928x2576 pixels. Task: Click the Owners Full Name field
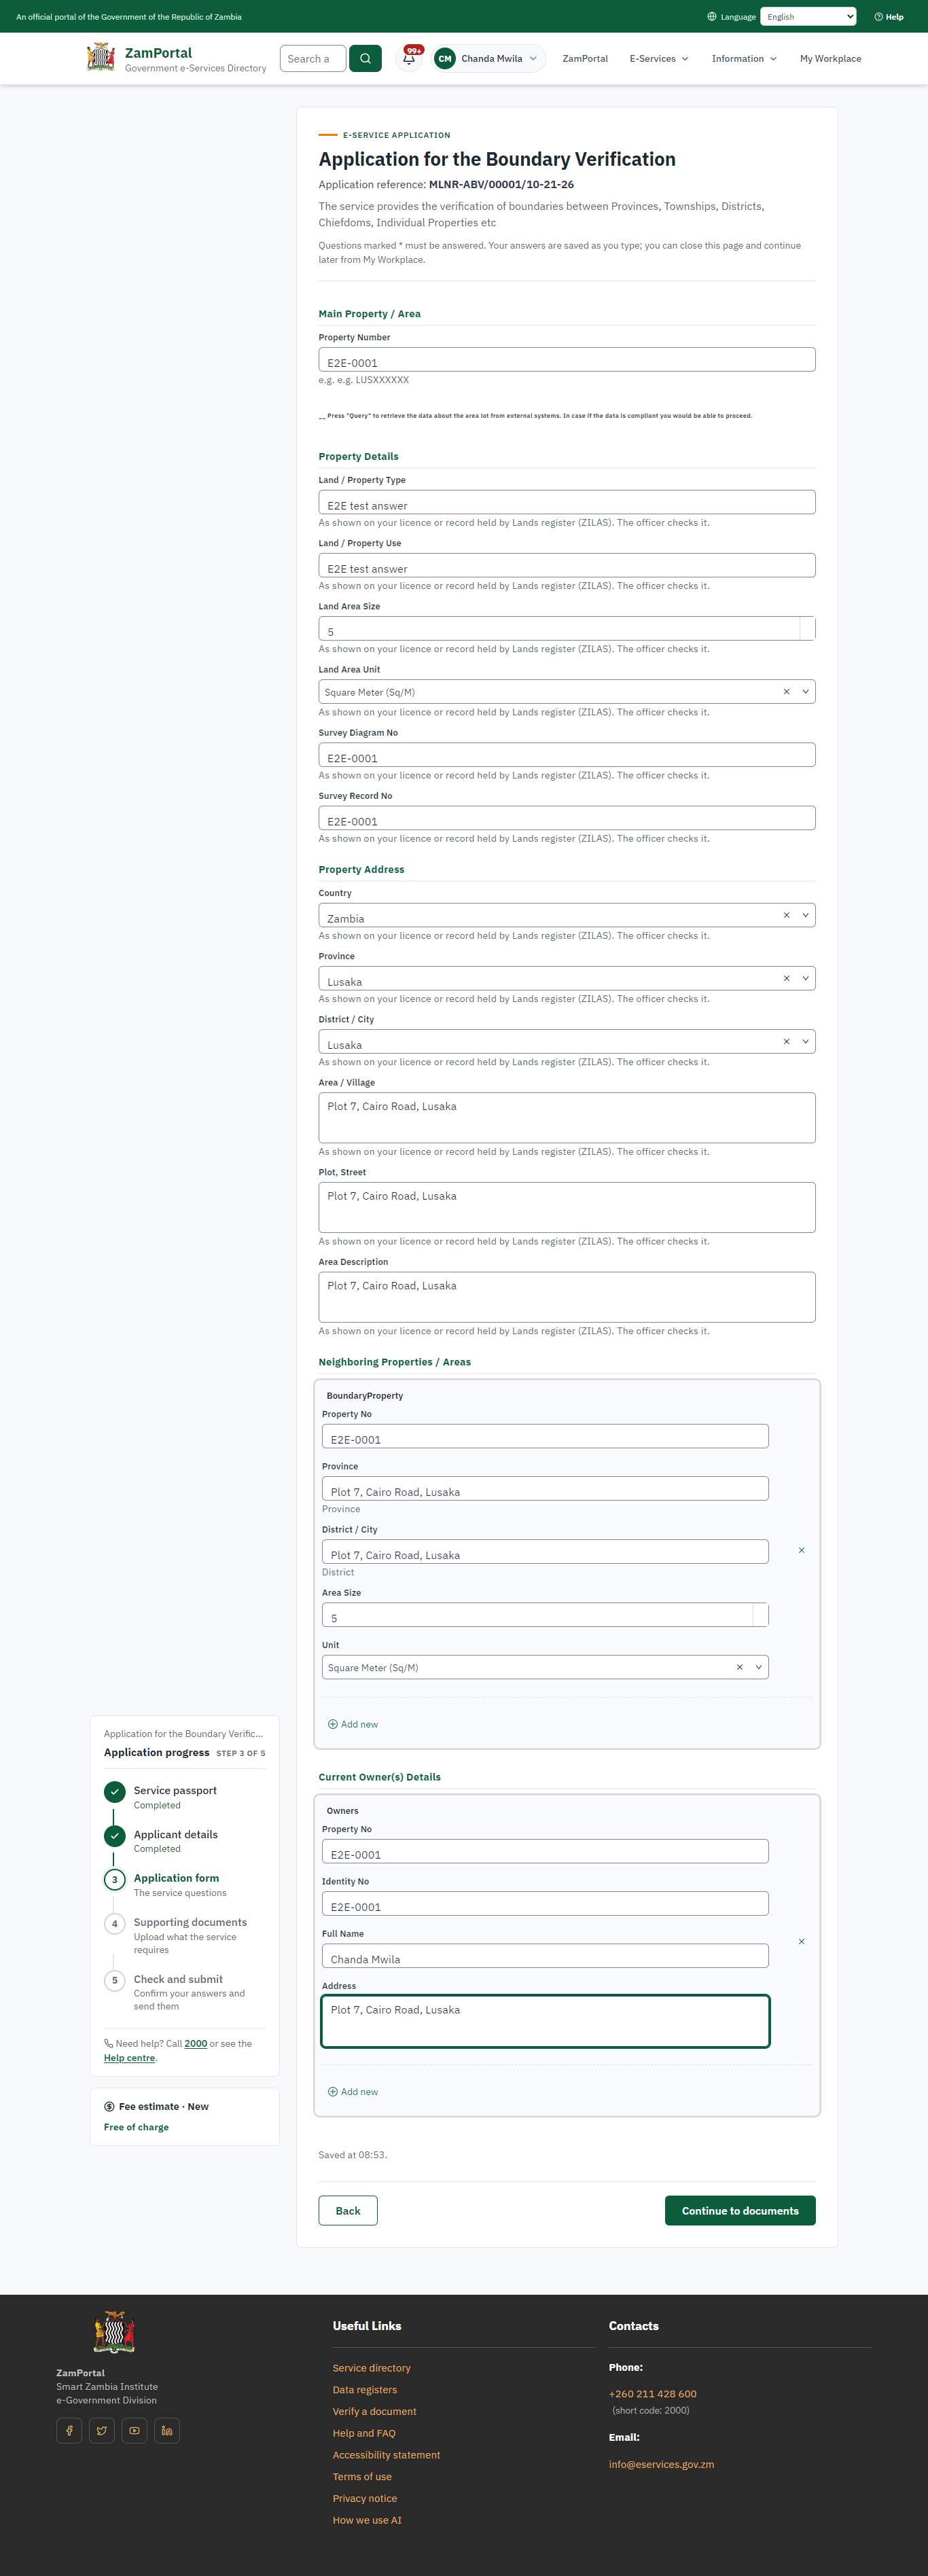[545, 1955]
